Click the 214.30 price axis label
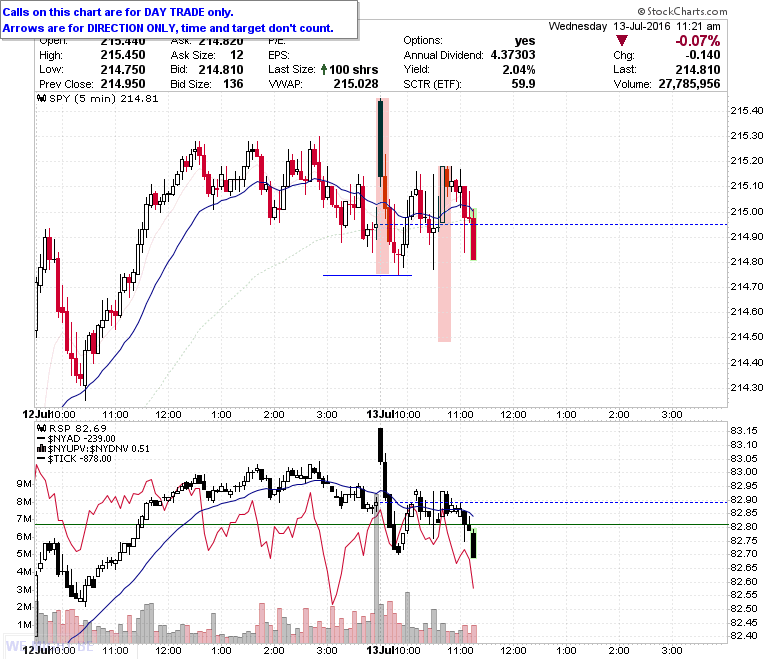The image size is (780, 659). click(x=746, y=387)
